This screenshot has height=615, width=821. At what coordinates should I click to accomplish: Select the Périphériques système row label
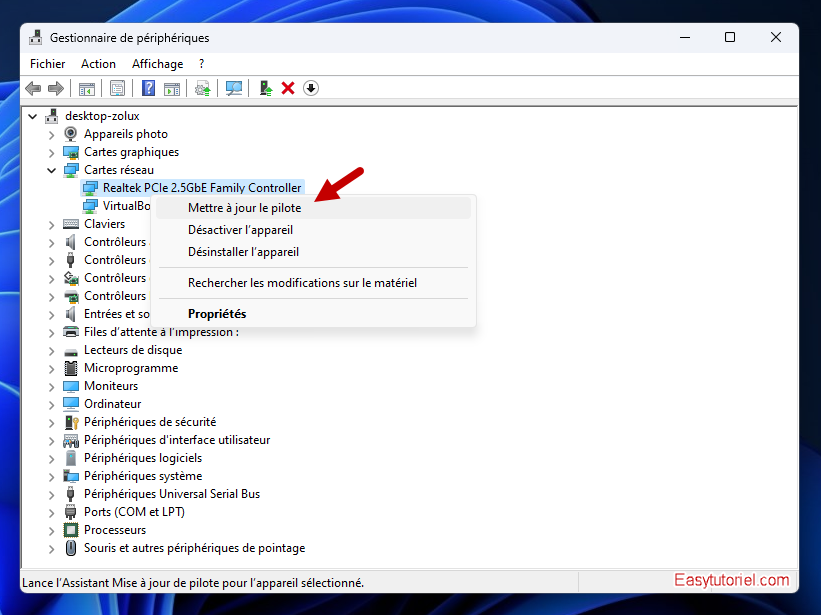tap(143, 476)
